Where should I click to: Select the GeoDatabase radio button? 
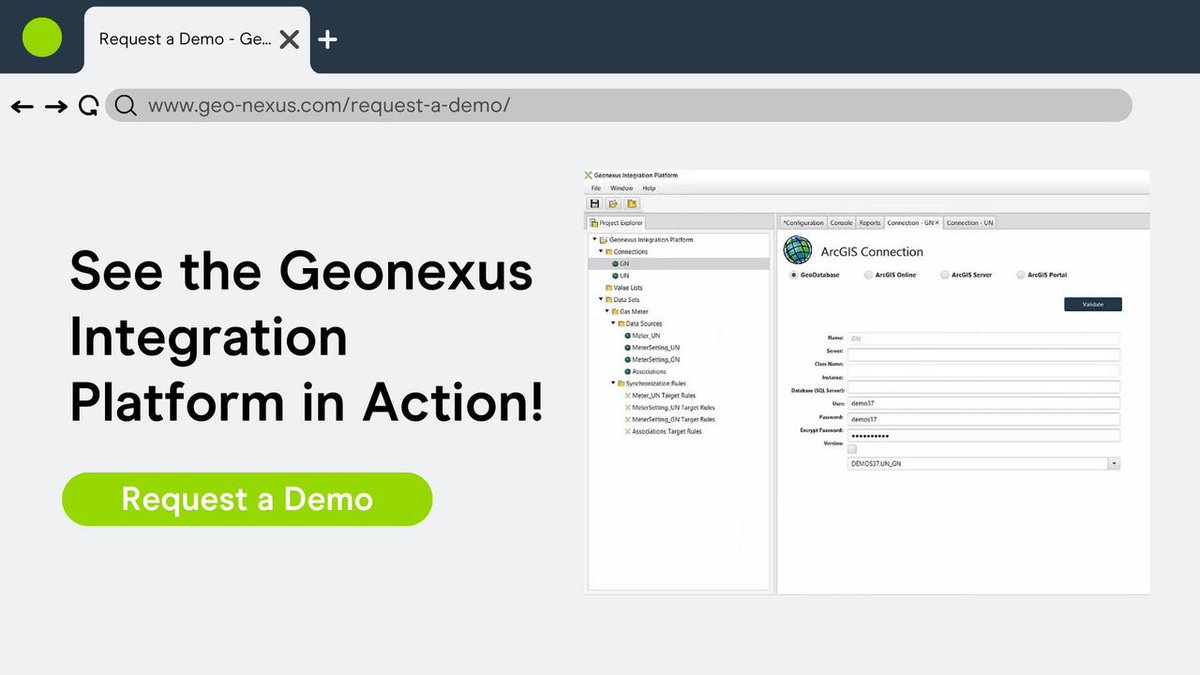pyautogui.click(x=794, y=275)
